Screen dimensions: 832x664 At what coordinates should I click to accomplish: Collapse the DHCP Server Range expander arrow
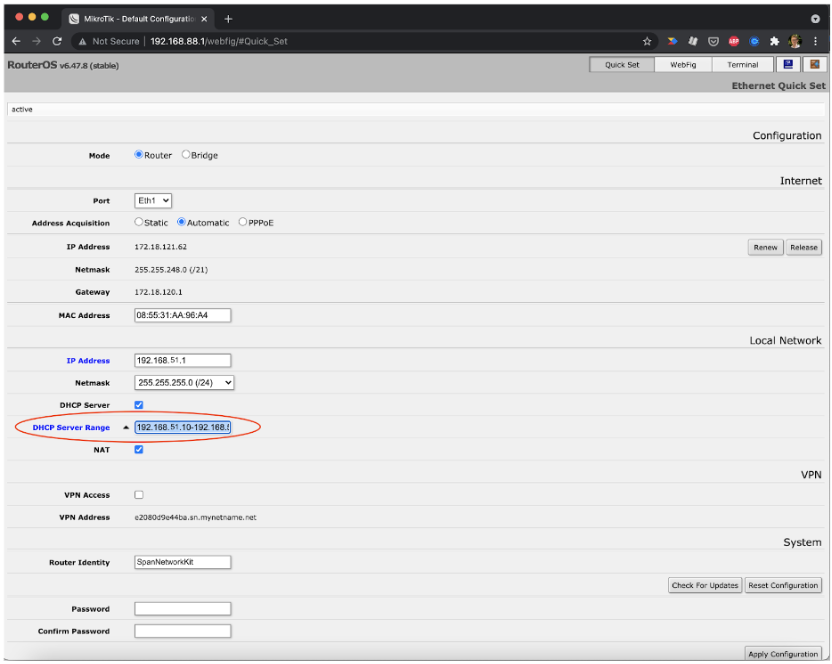click(x=124, y=426)
